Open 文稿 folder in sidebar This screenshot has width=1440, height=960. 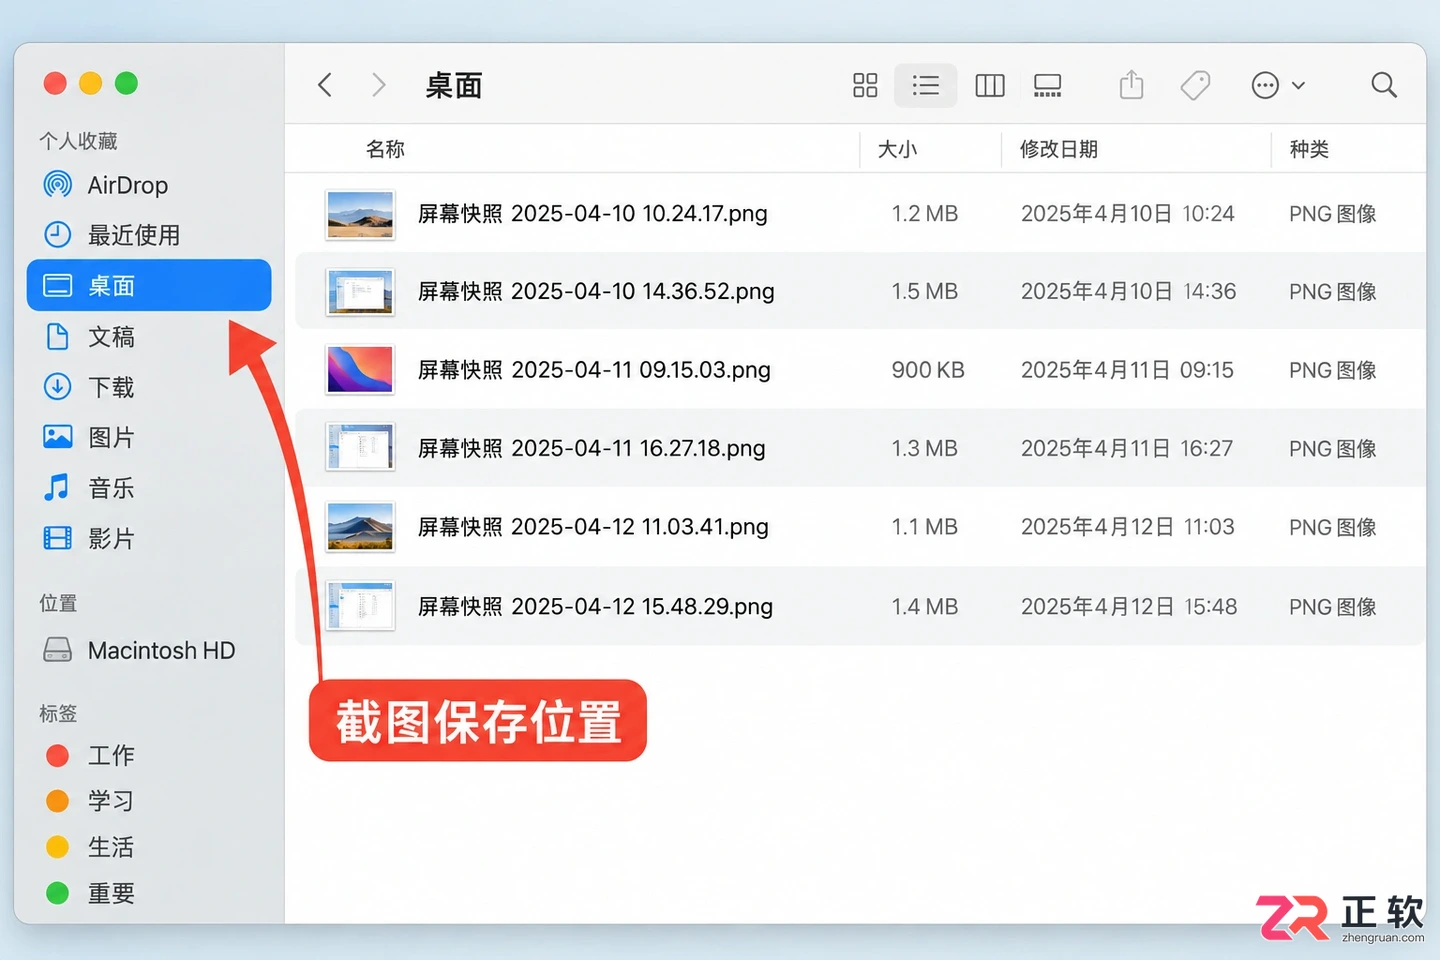coord(149,337)
